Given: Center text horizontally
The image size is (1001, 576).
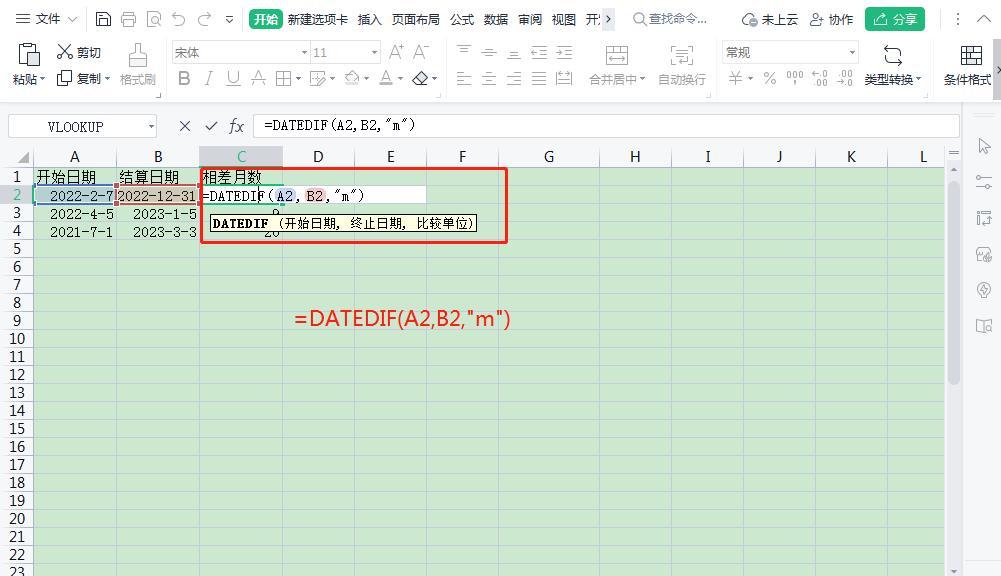Looking at the screenshot, I should click(489, 79).
